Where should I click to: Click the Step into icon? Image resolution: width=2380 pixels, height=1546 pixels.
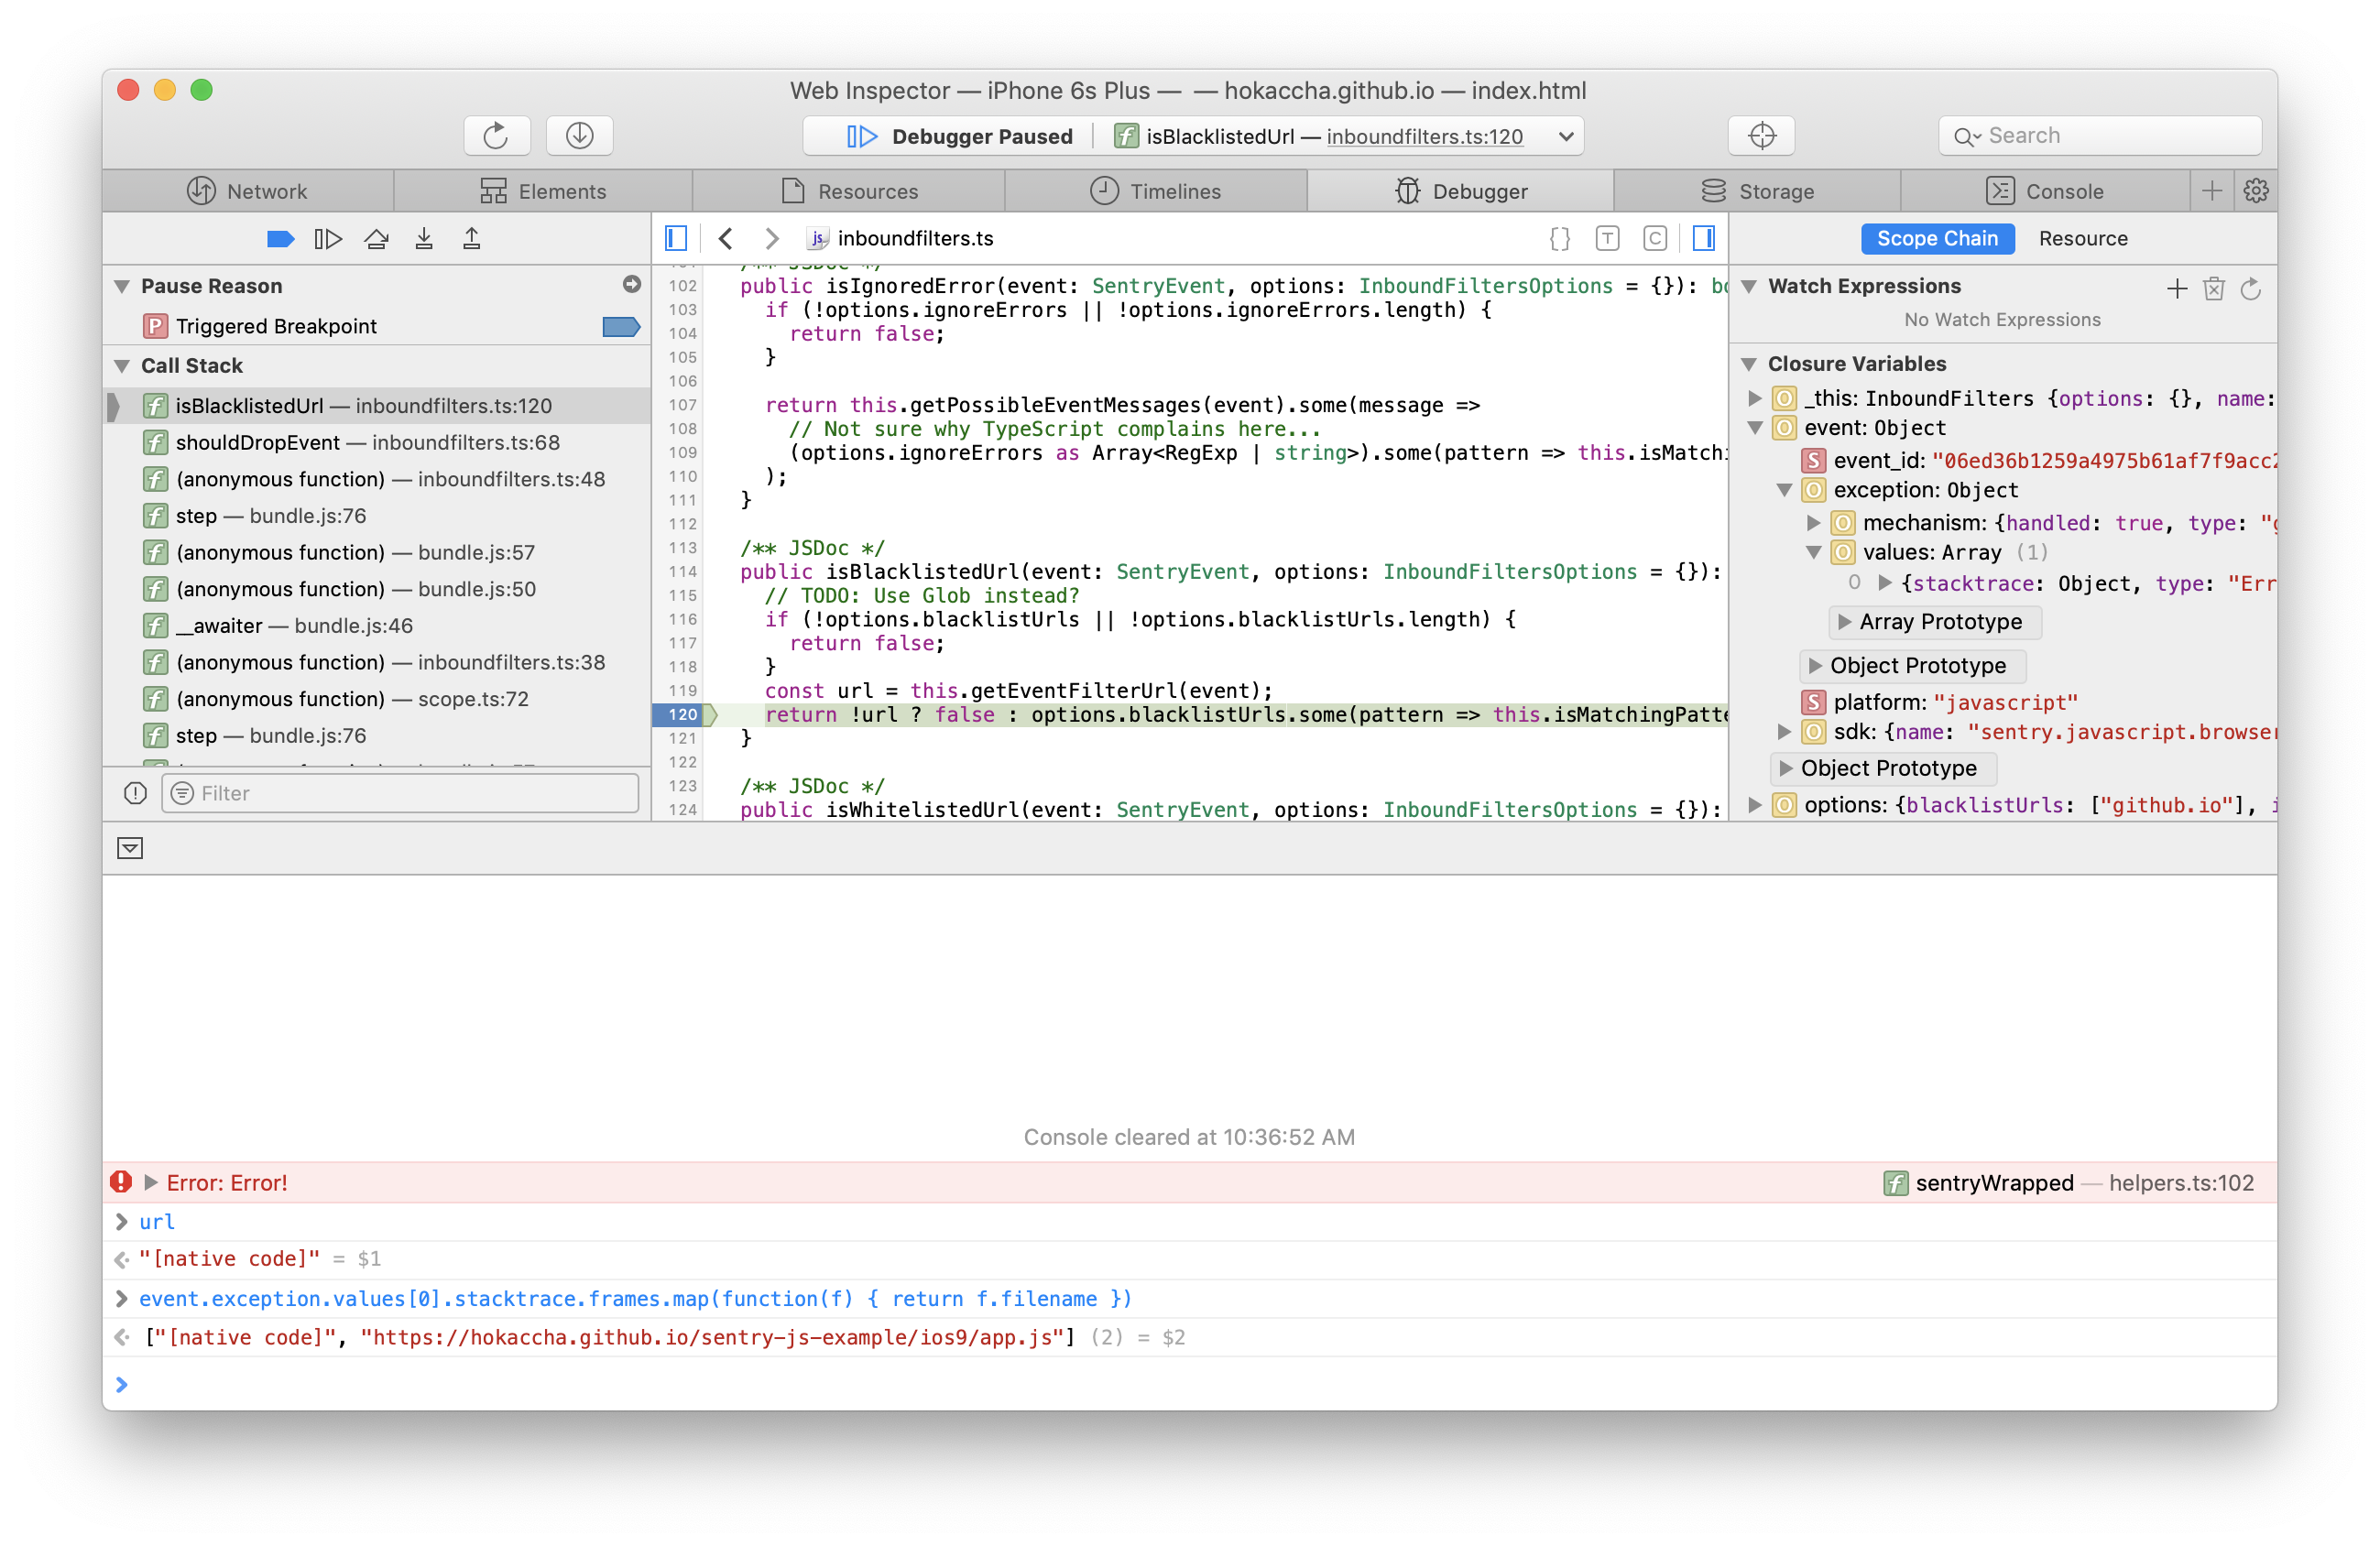[424, 239]
